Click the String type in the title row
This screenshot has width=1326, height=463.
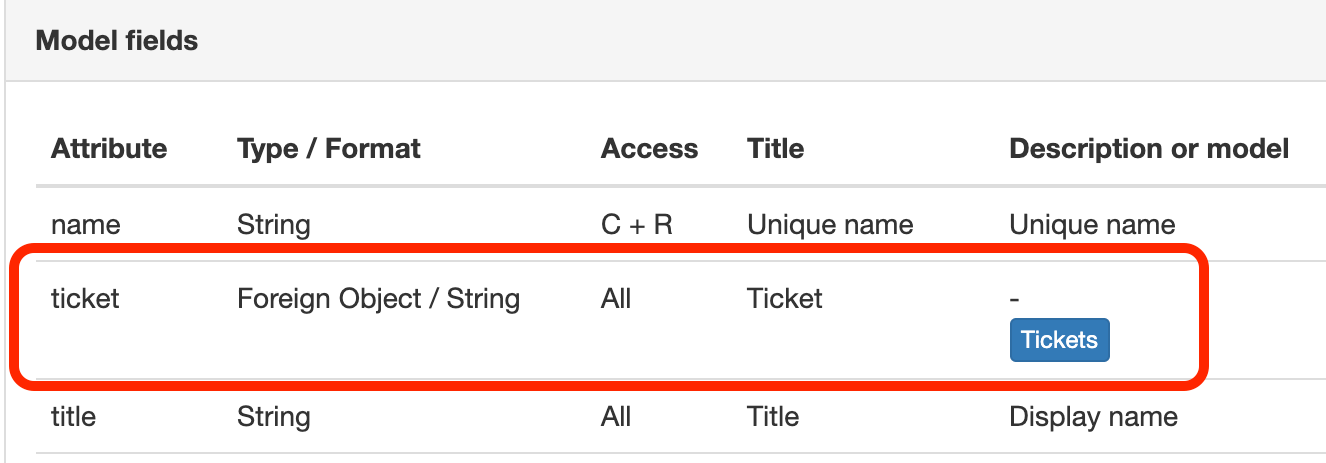click(x=273, y=416)
